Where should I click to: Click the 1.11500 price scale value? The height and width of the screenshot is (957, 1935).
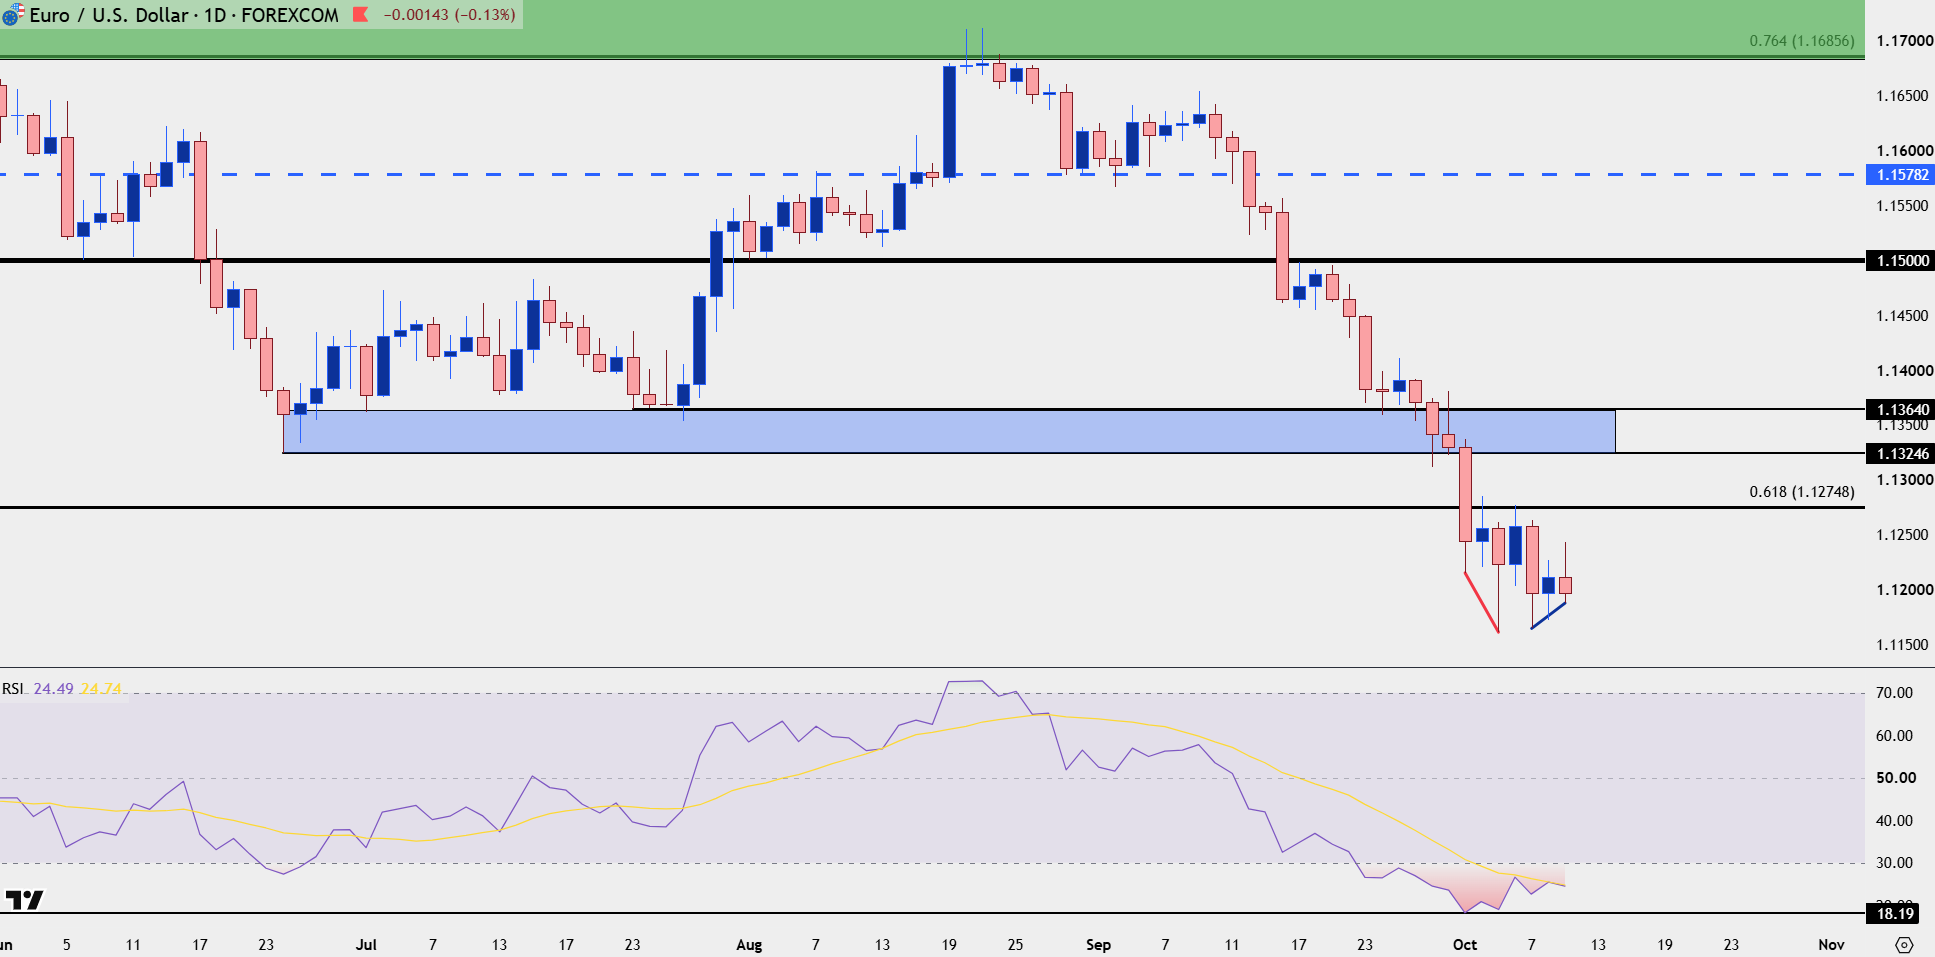click(1902, 645)
